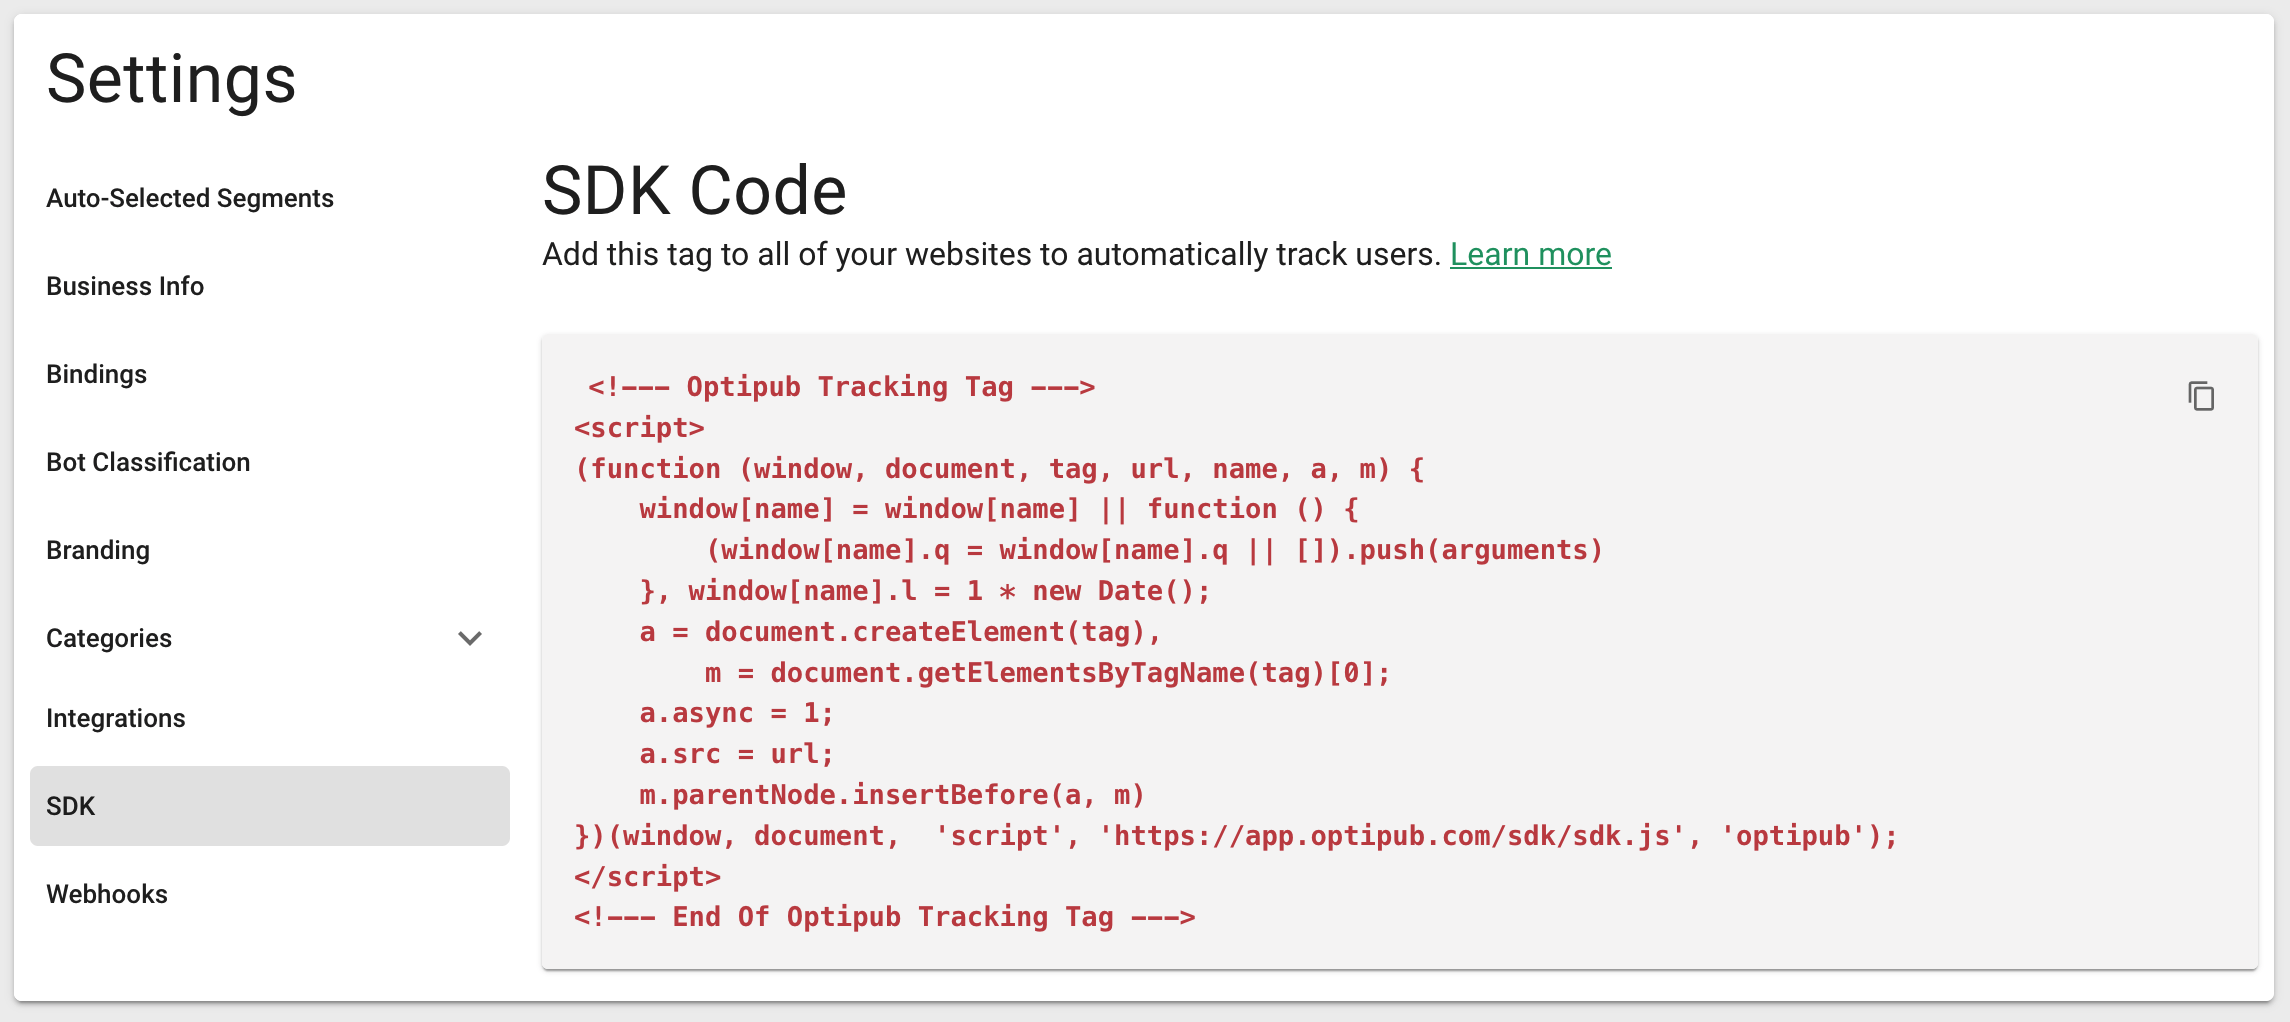The image size is (2290, 1022).
Task: Click the function (window, document line
Action: tap(1000, 469)
